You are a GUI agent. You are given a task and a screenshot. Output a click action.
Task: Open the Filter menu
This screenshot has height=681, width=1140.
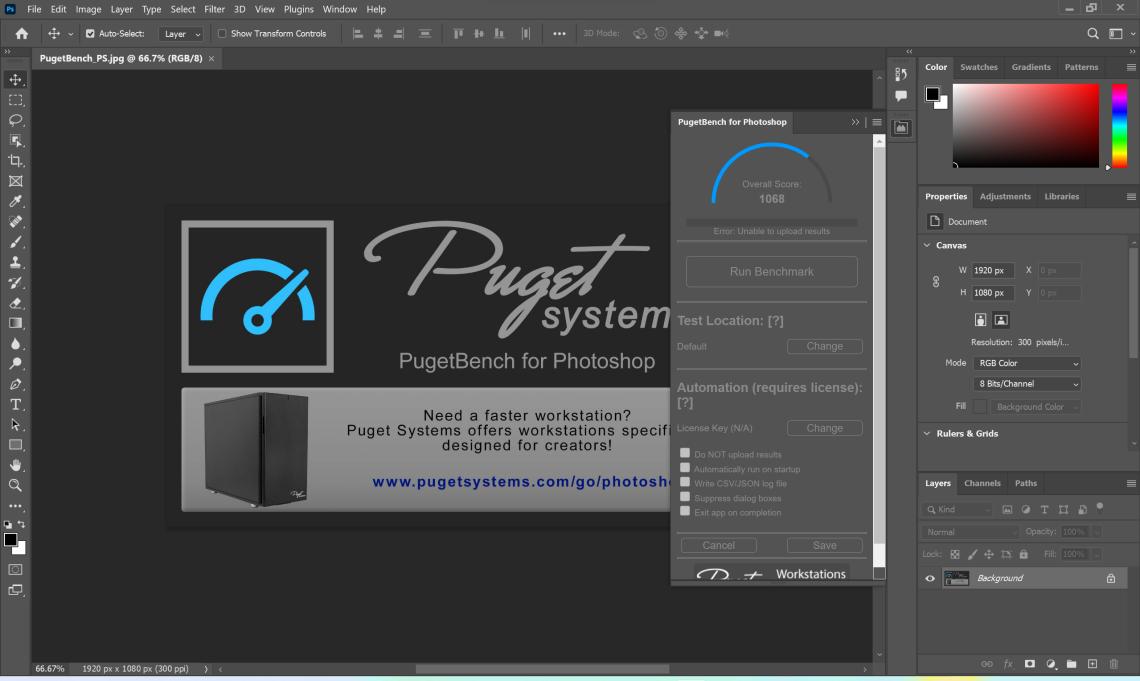pyautogui.click(x=214, y=9)
